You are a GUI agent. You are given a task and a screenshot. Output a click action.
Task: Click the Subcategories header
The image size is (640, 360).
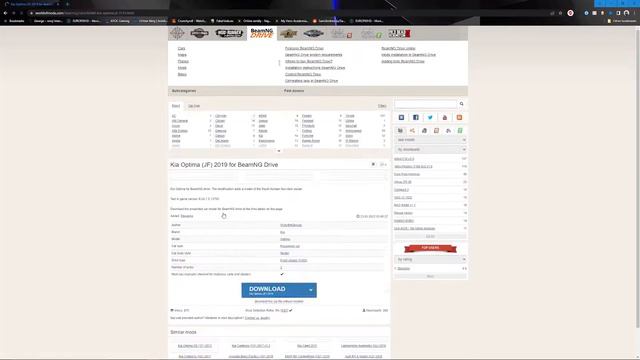pyautogui.click(x=184, y=91)
